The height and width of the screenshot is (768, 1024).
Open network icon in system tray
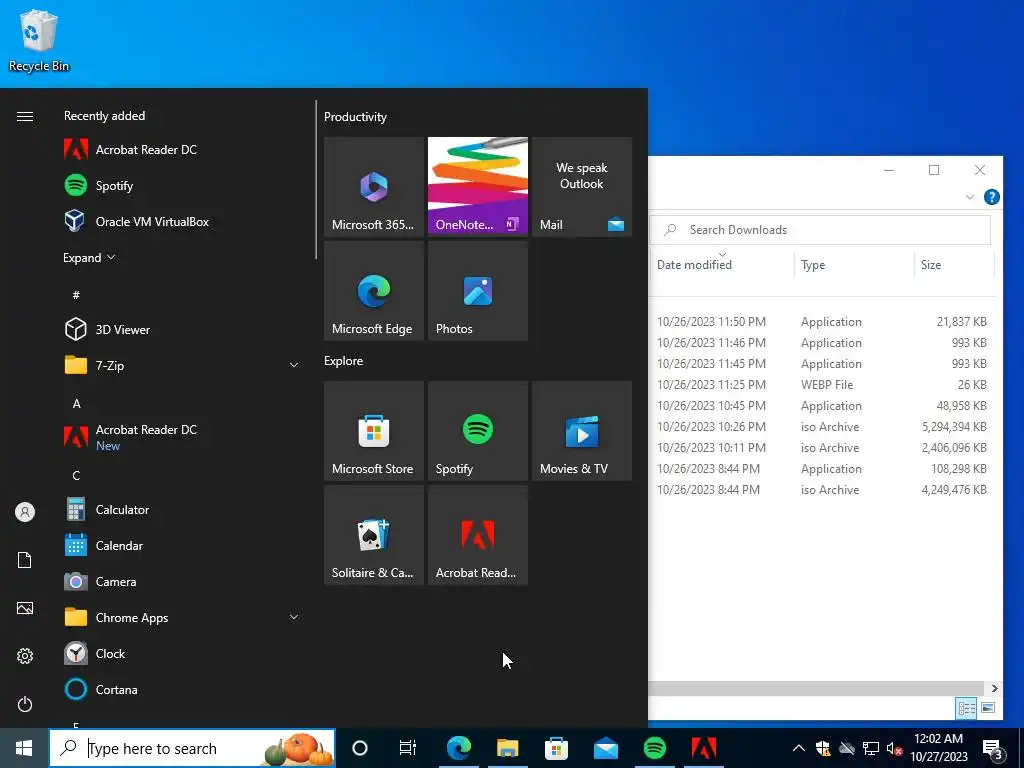871,748
